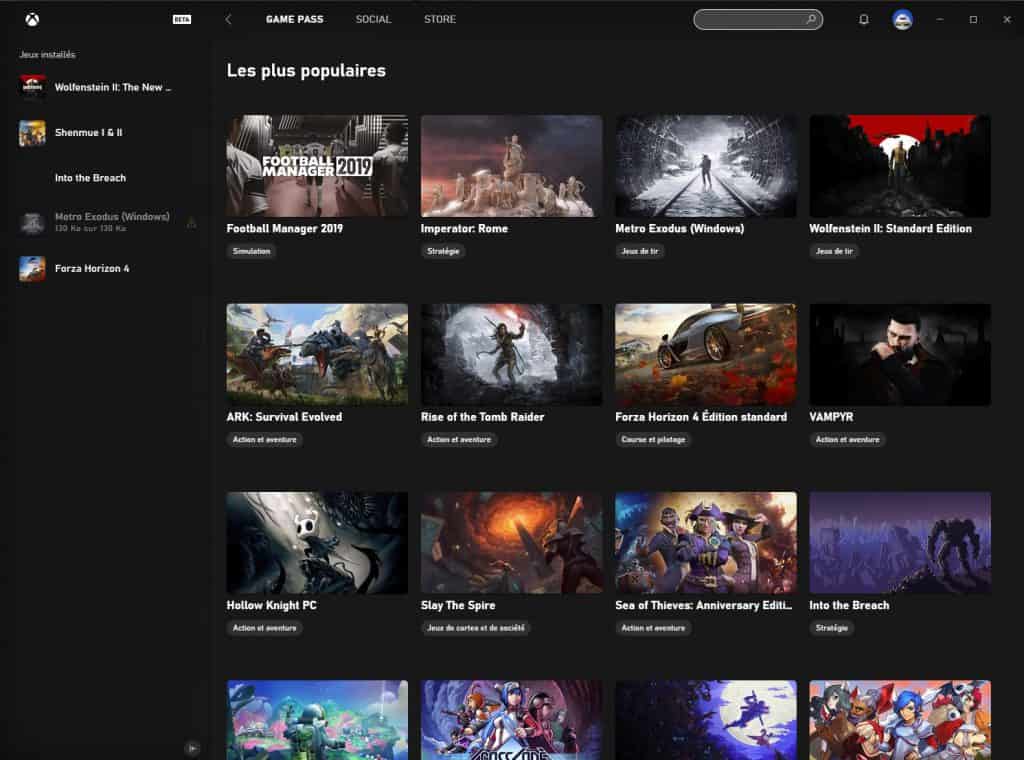Go back with the arrow icon
Viewport: 1024px width, 760px height.
228,19
